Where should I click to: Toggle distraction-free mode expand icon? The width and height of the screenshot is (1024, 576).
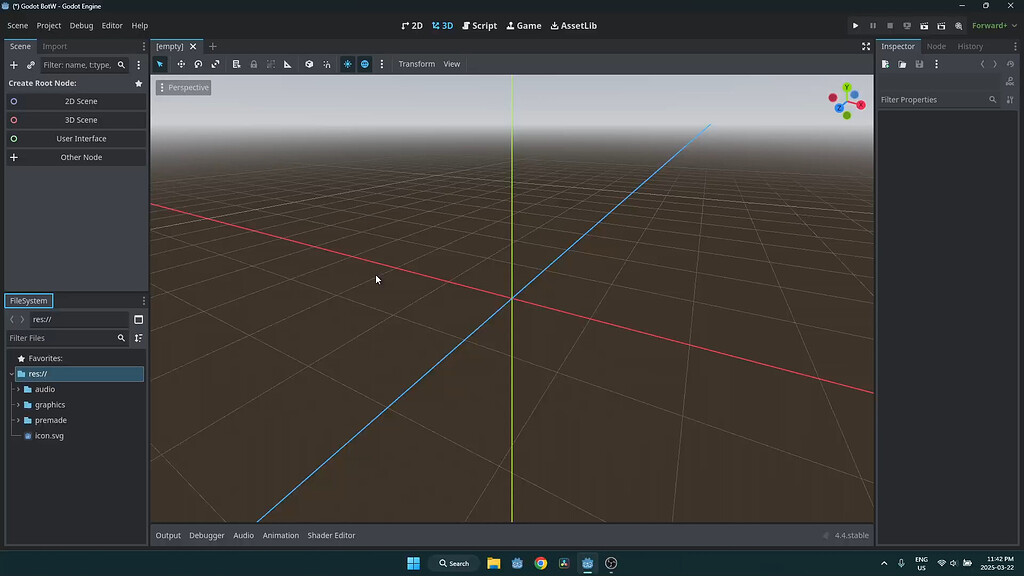click(x=866, y=46)
